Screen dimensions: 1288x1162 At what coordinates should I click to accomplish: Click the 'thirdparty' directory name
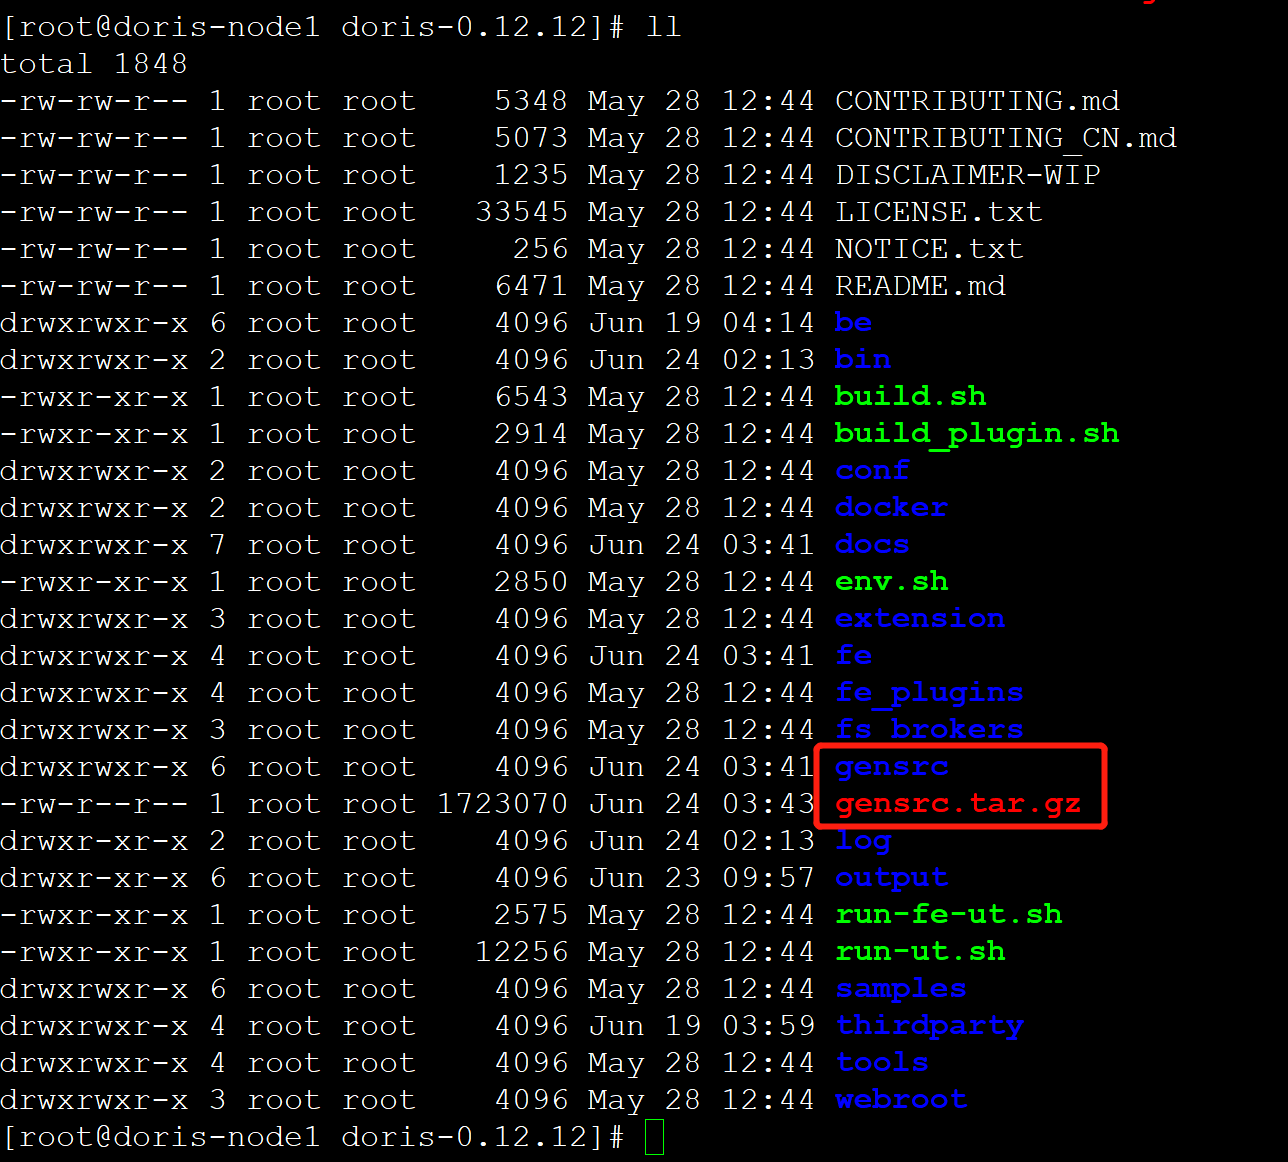click(930, 1026)
